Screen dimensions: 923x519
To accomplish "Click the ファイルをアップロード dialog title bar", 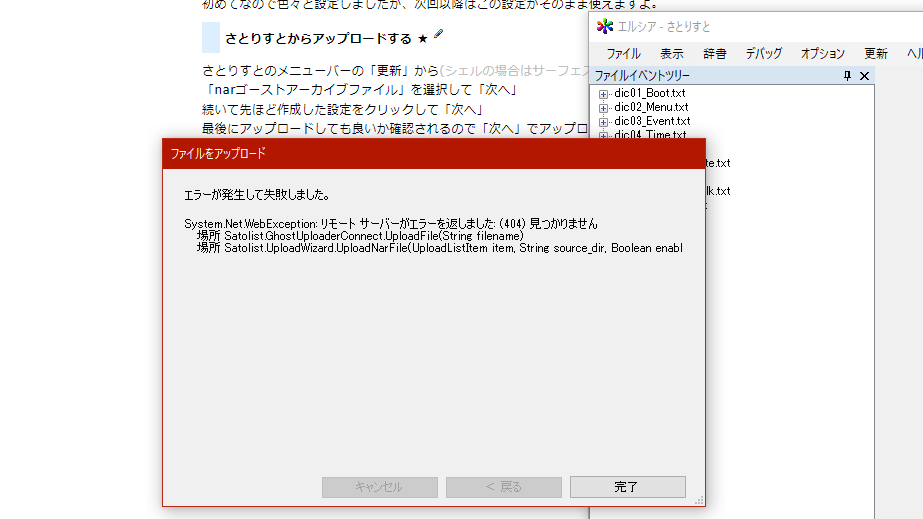I will [x=434, y=154].
